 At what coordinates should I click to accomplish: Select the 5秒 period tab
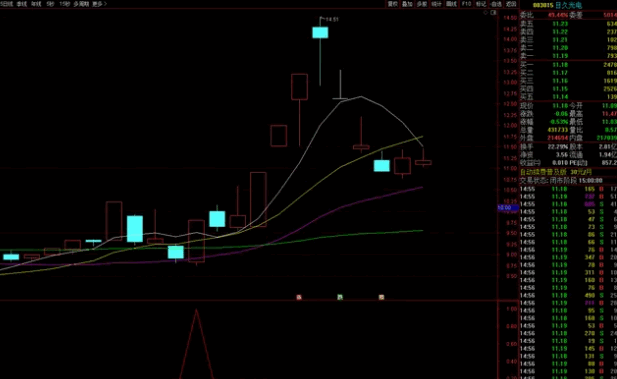[x=50, y=4]
